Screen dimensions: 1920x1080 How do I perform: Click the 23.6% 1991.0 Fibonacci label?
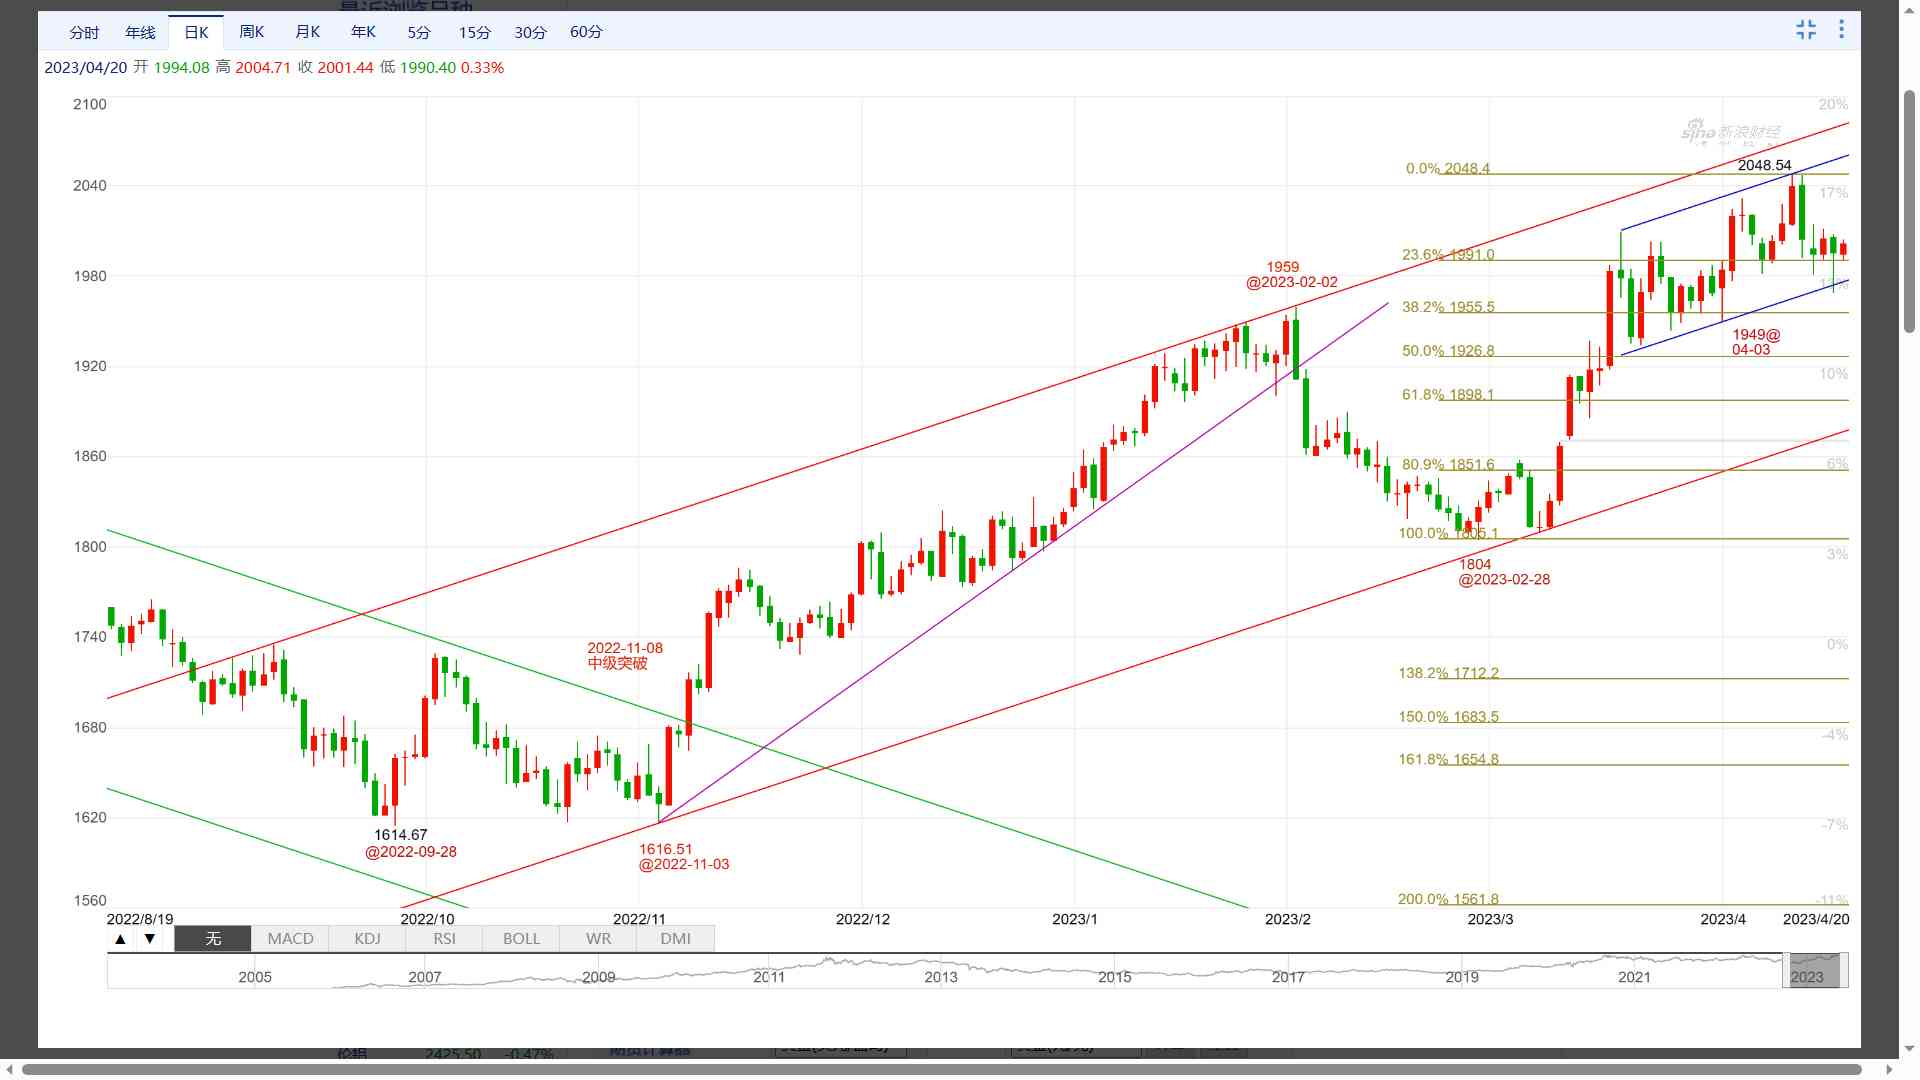[1448, 255]
